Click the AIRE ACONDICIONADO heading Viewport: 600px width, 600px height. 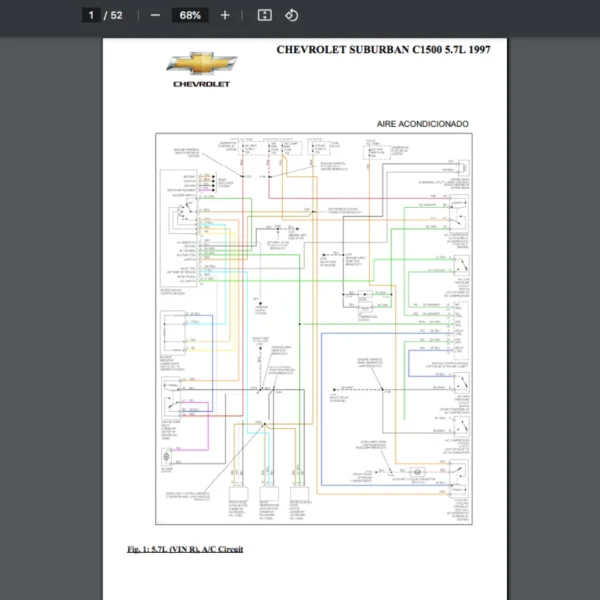tap(422, 124)
